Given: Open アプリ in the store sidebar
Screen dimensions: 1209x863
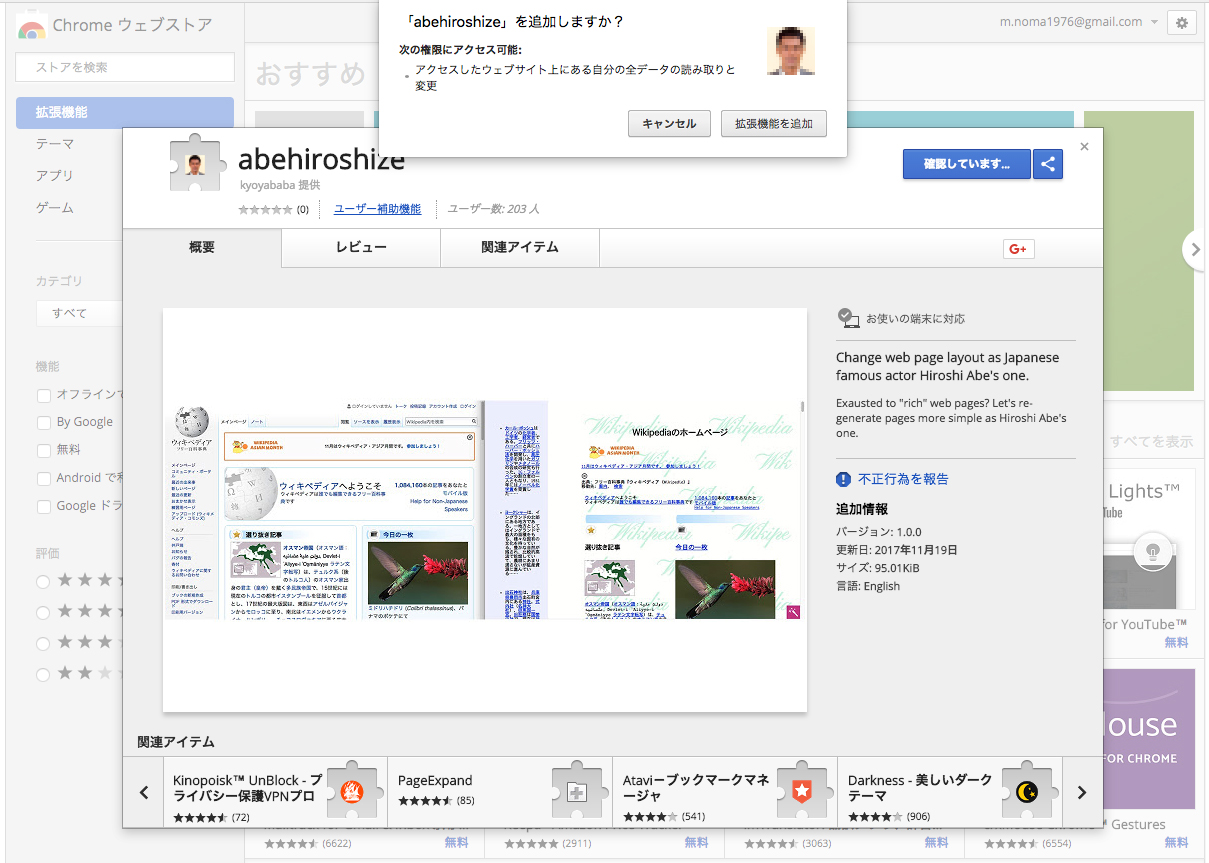Looking at the screenshot, I should pos(55,176).
